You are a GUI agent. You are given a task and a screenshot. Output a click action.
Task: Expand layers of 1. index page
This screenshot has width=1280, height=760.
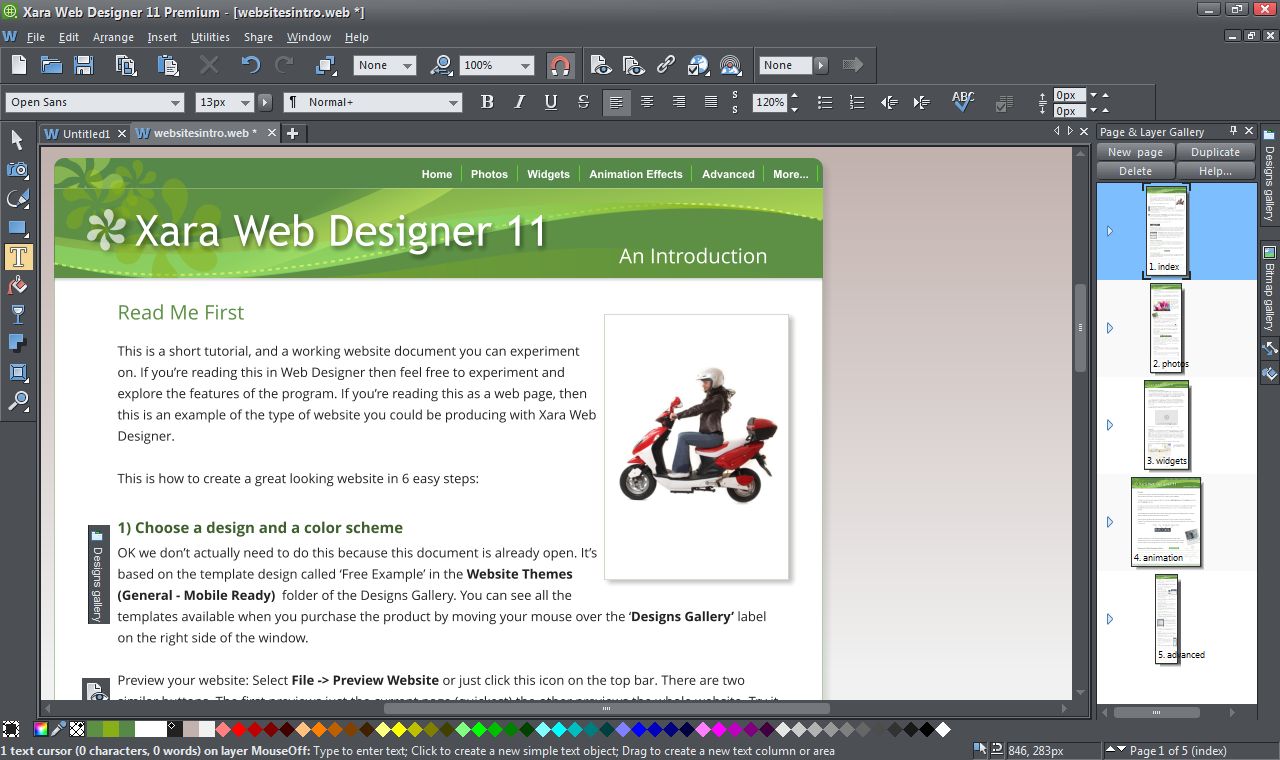[x=1109, y=231]
